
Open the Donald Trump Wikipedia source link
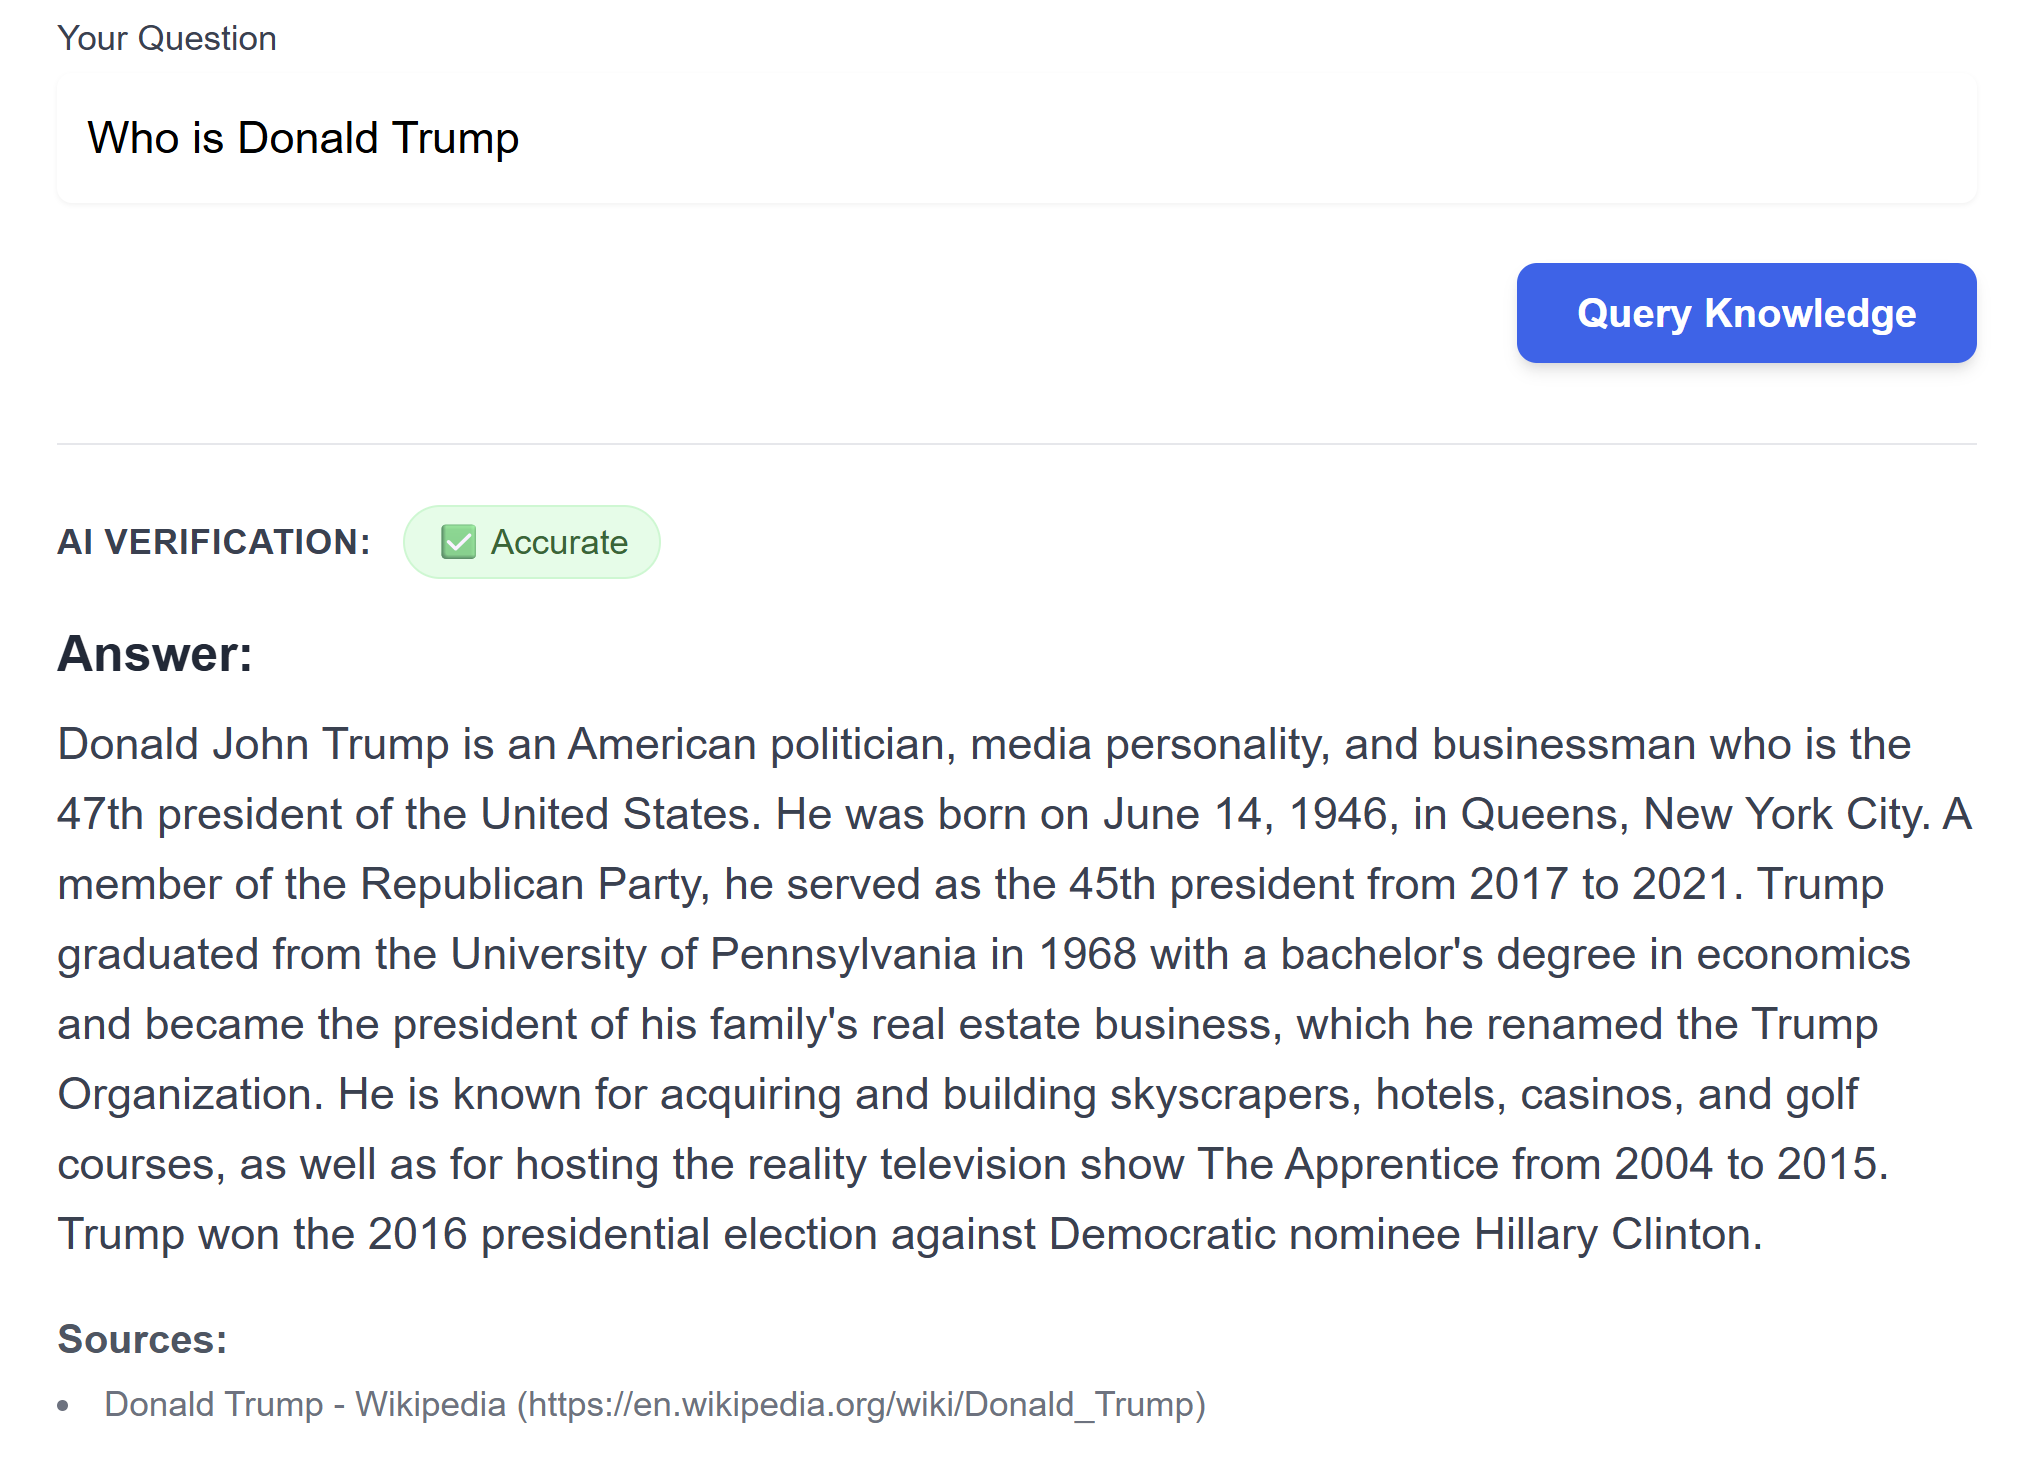304,1404
